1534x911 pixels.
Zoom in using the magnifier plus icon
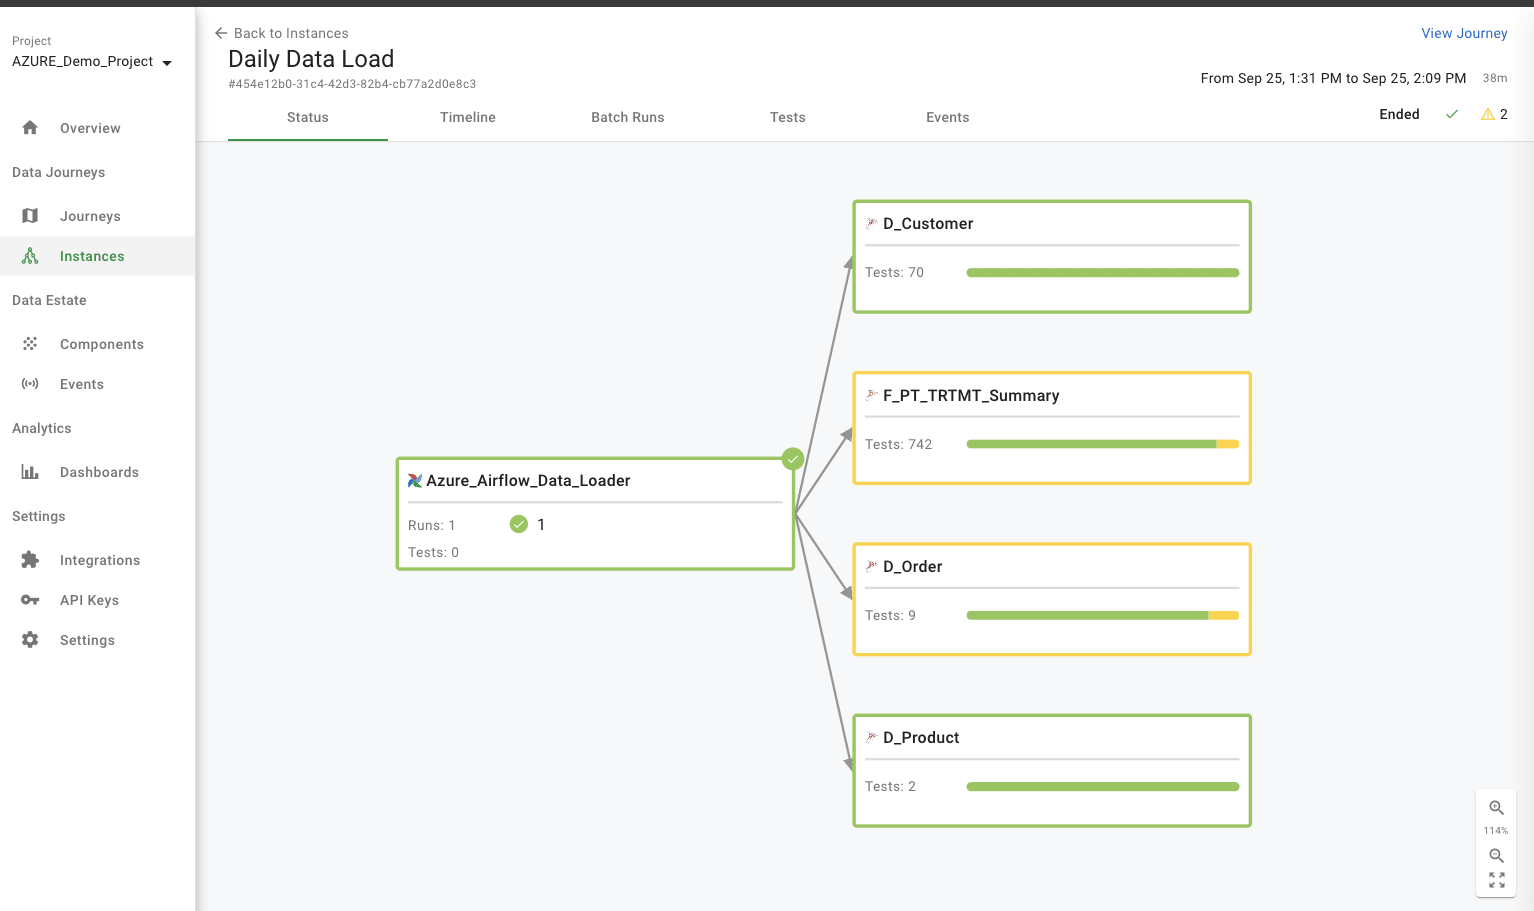[x=1496, y=807]
